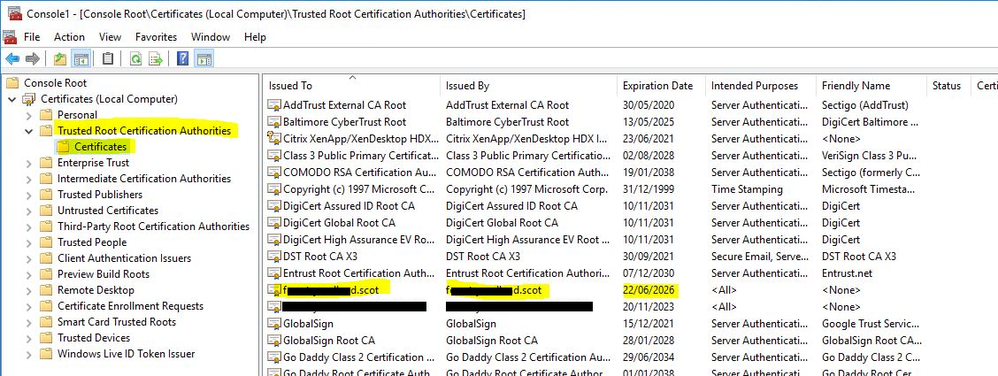
Task: Click the MMC toolbox icon beside File menu
Action: click(10, 37)
